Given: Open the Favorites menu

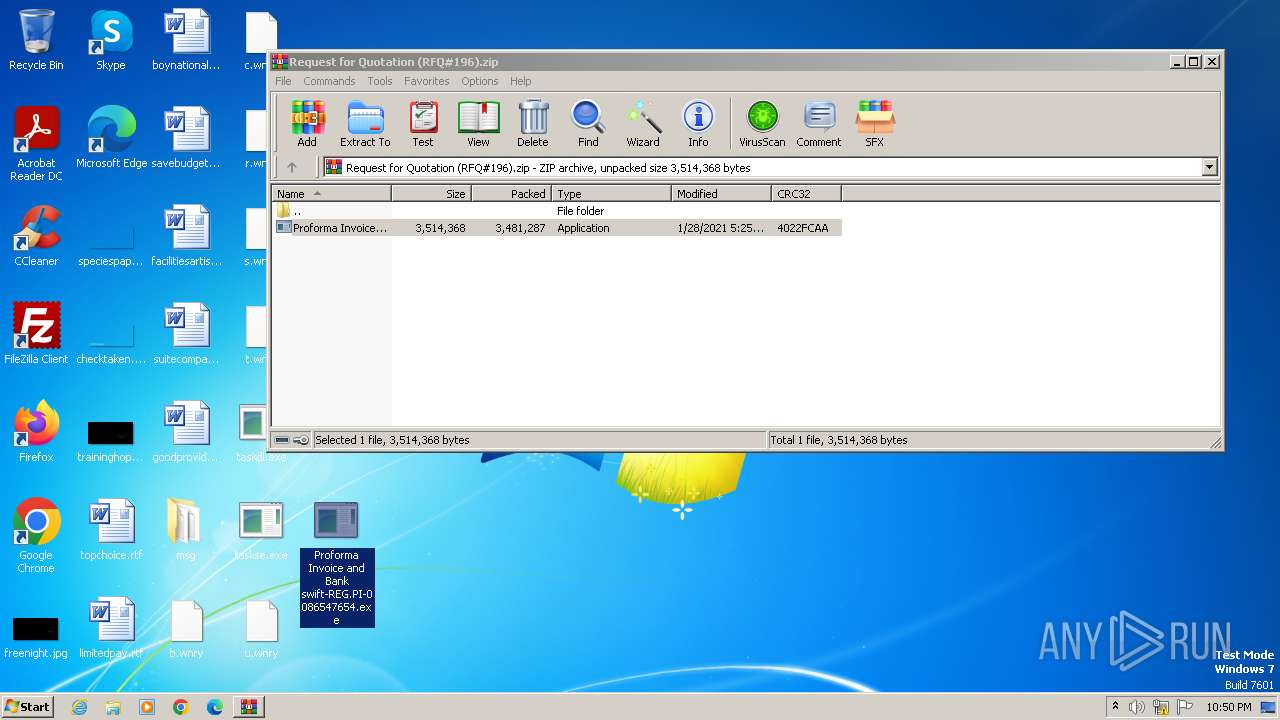Looking at the screenshot, I should tap(427, 81).
